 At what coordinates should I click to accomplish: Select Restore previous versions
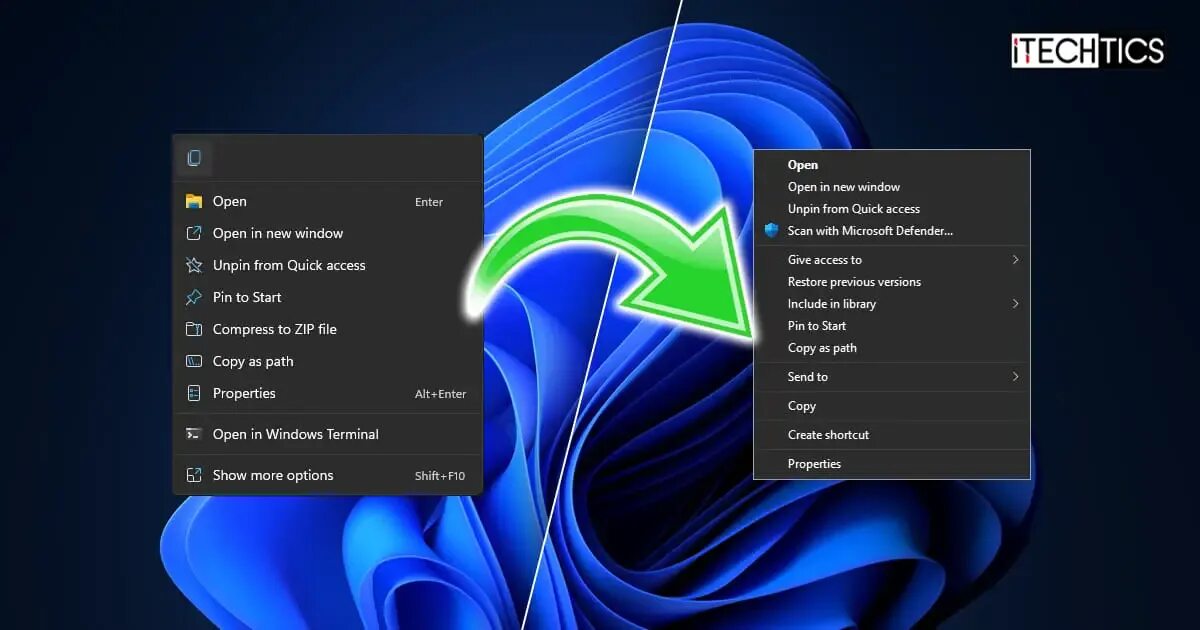pos(854,281)
